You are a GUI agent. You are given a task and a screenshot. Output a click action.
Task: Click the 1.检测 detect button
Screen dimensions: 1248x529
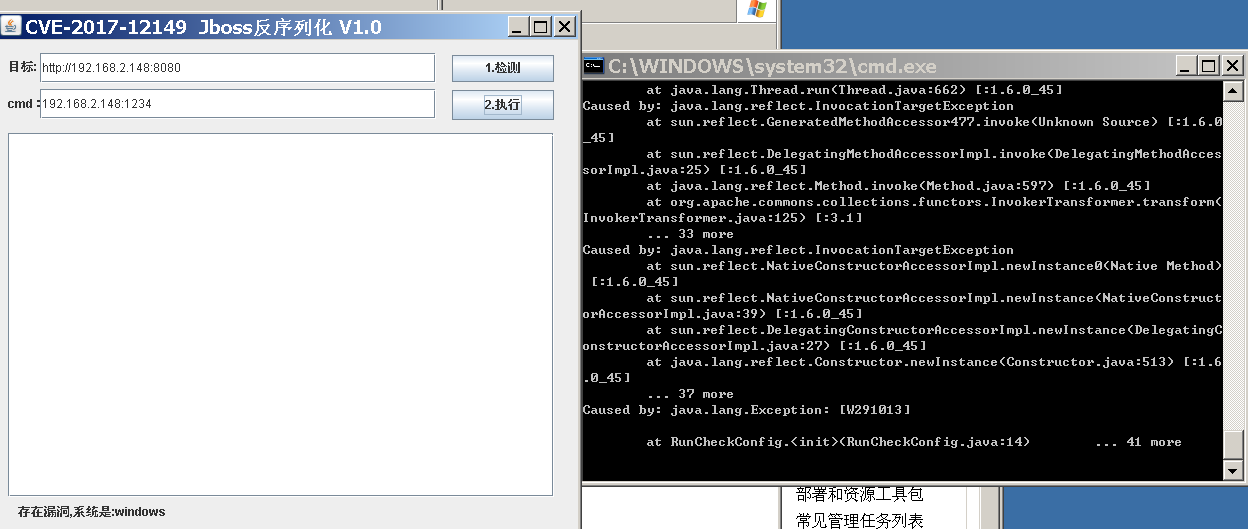(x=503, y=68)
